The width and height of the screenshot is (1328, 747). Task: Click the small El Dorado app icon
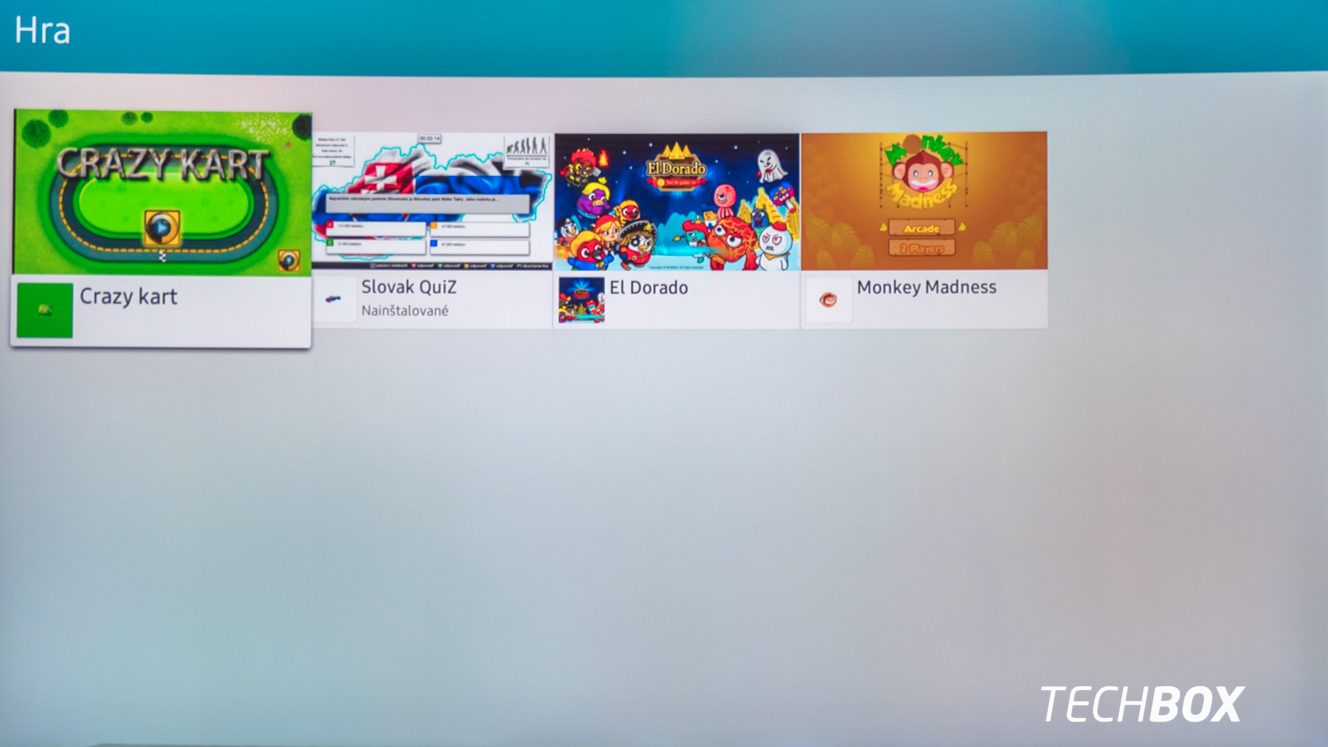point(581,300)
